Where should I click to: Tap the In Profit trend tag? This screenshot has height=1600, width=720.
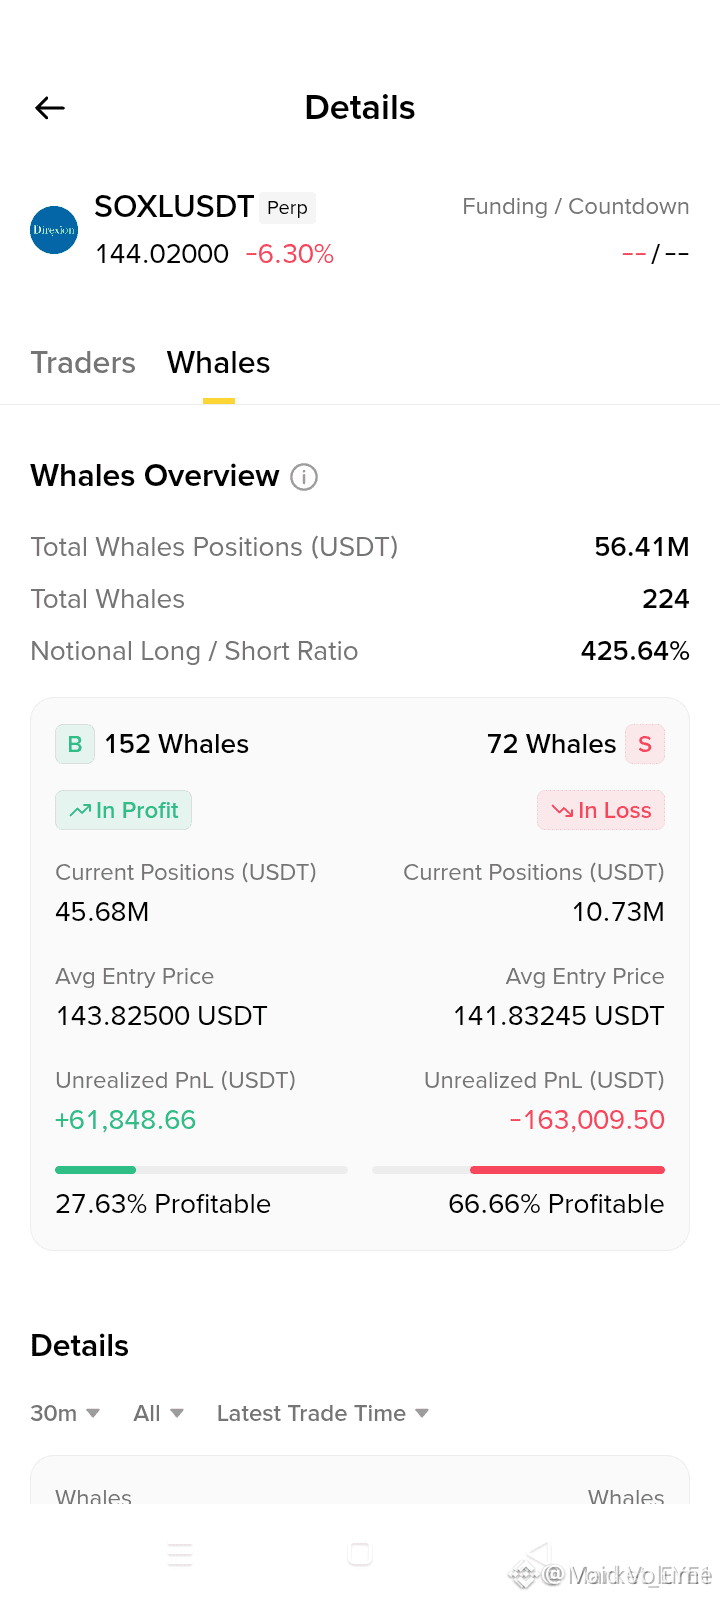[x=123, y=810]
